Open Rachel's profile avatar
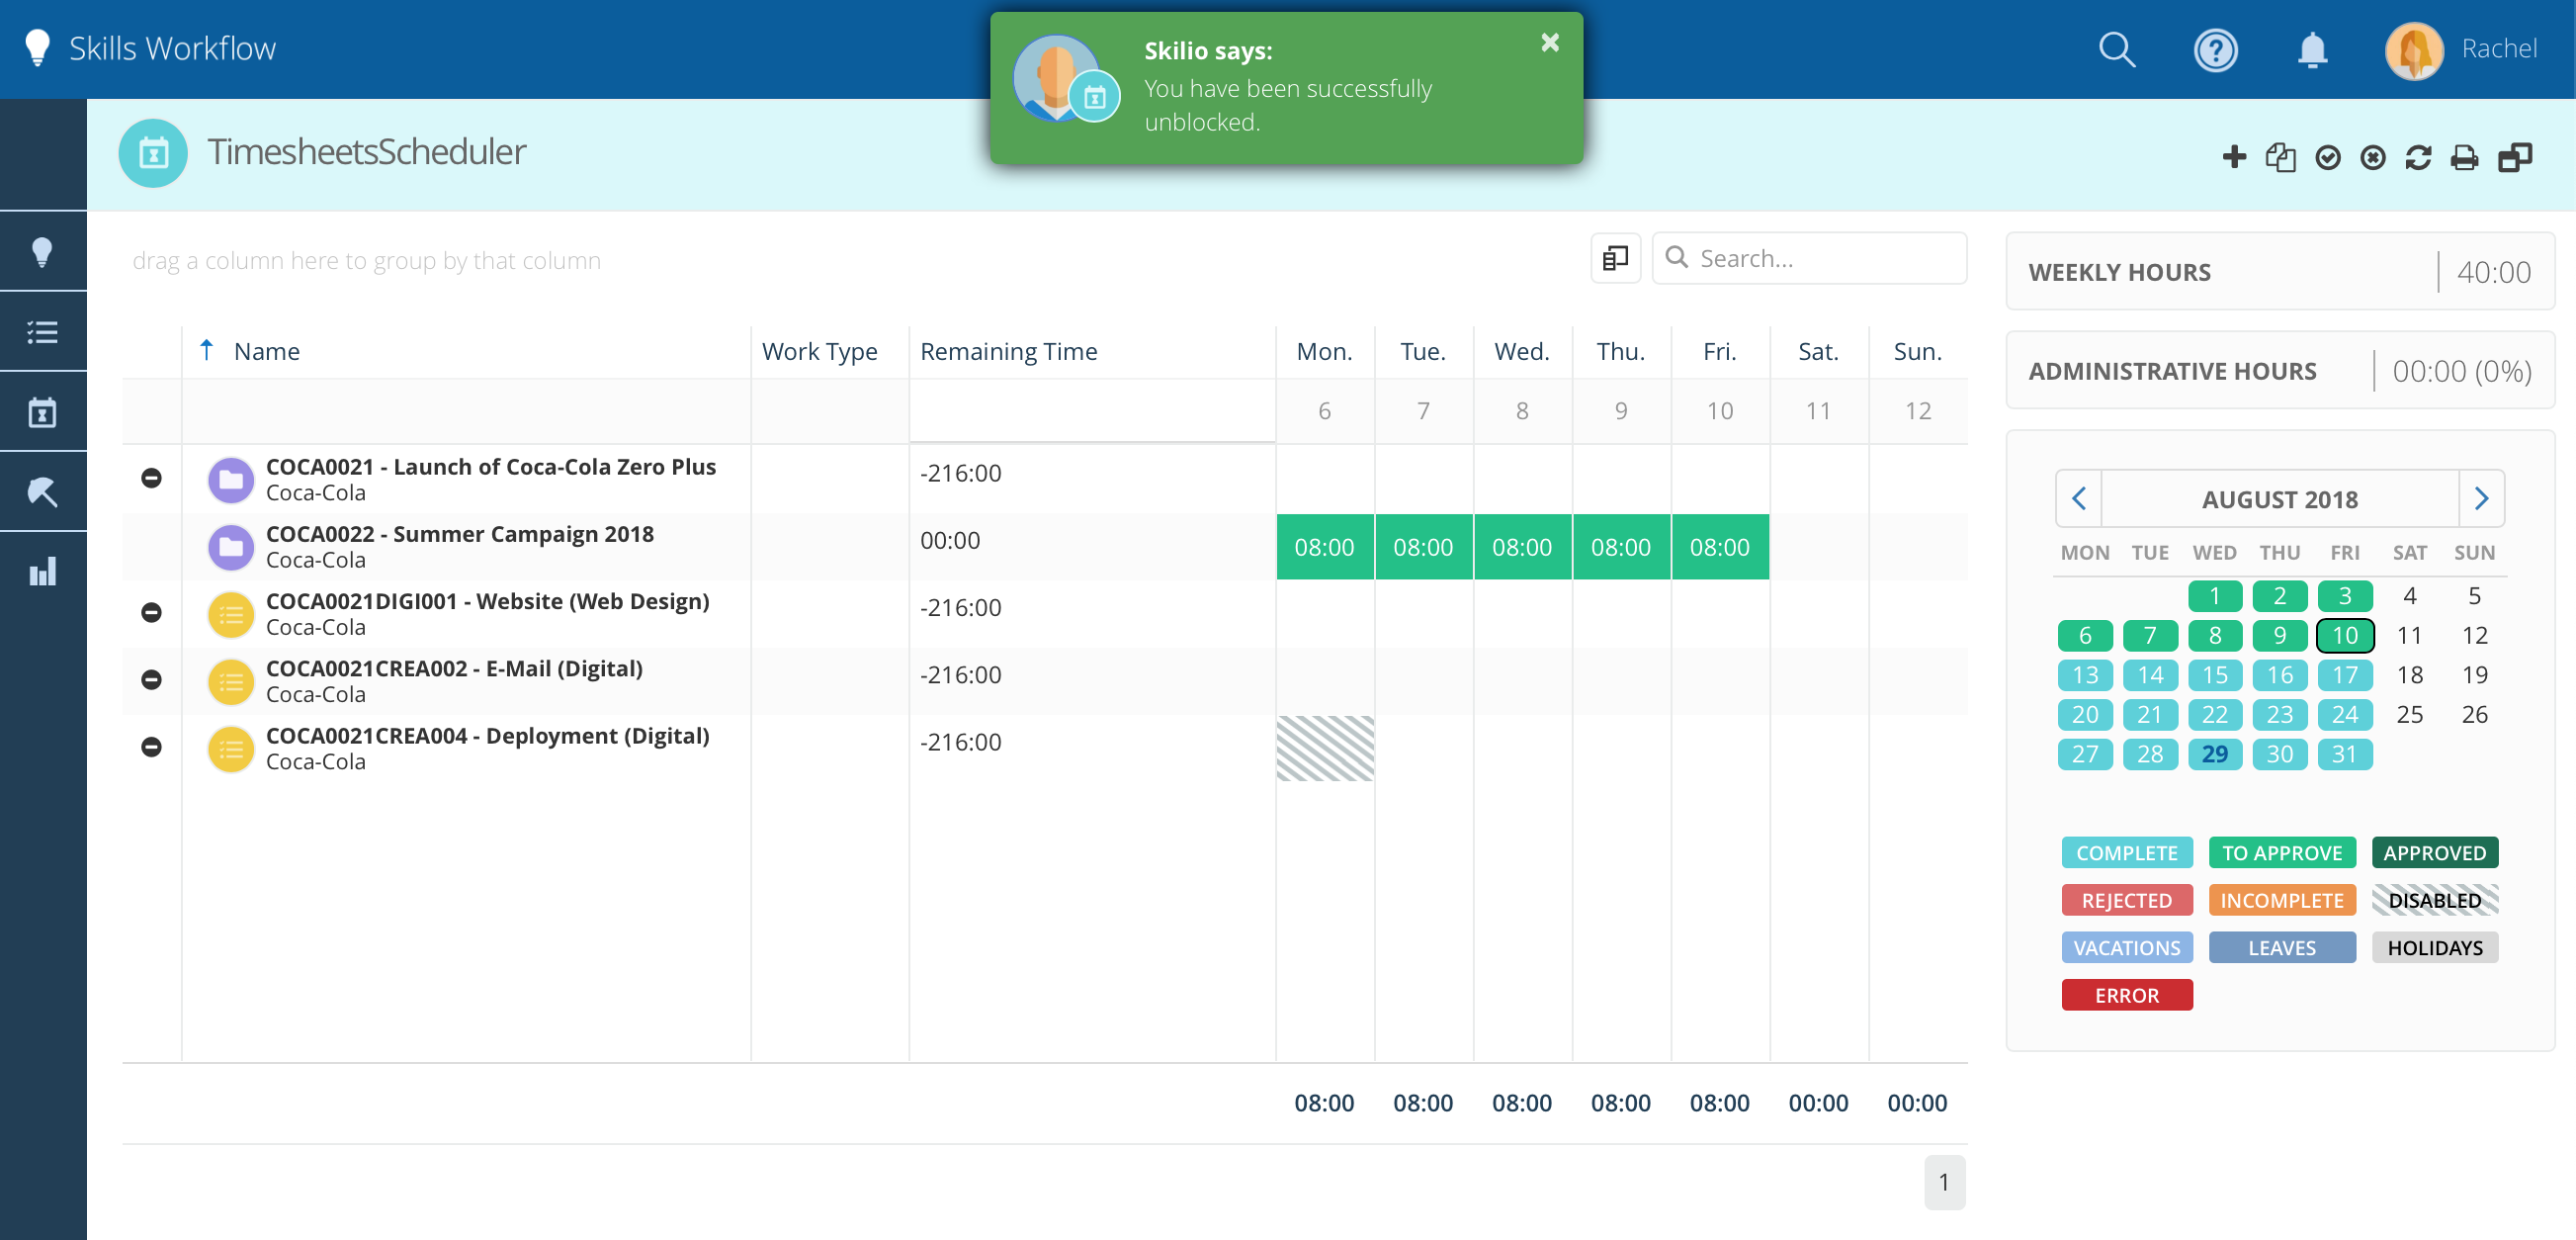 (2414, 49)
